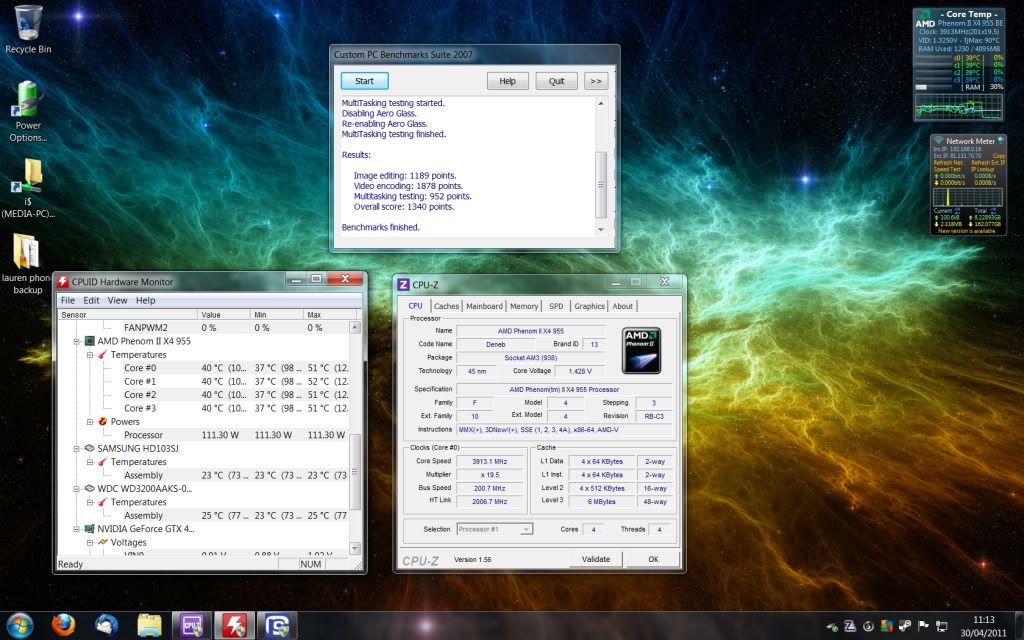Open the View menu in Hardware Monitor
Viewport: 1024px width, 640px height.
click(117, 300)
